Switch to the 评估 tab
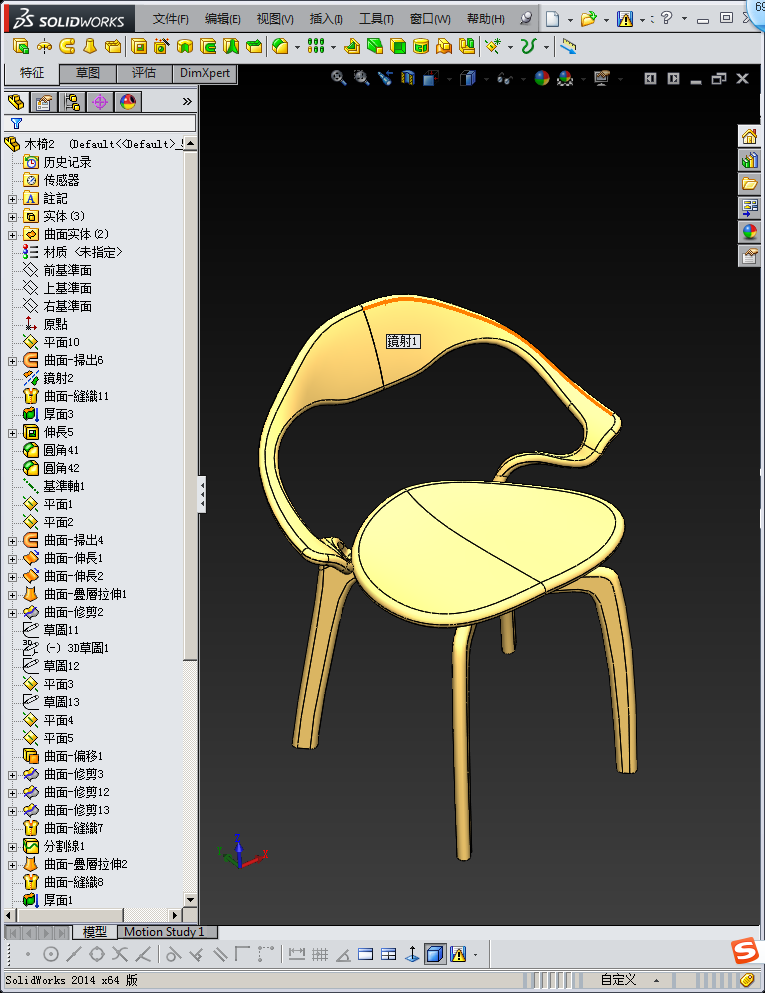Screen dimensions: 765x993 point(144,73)
